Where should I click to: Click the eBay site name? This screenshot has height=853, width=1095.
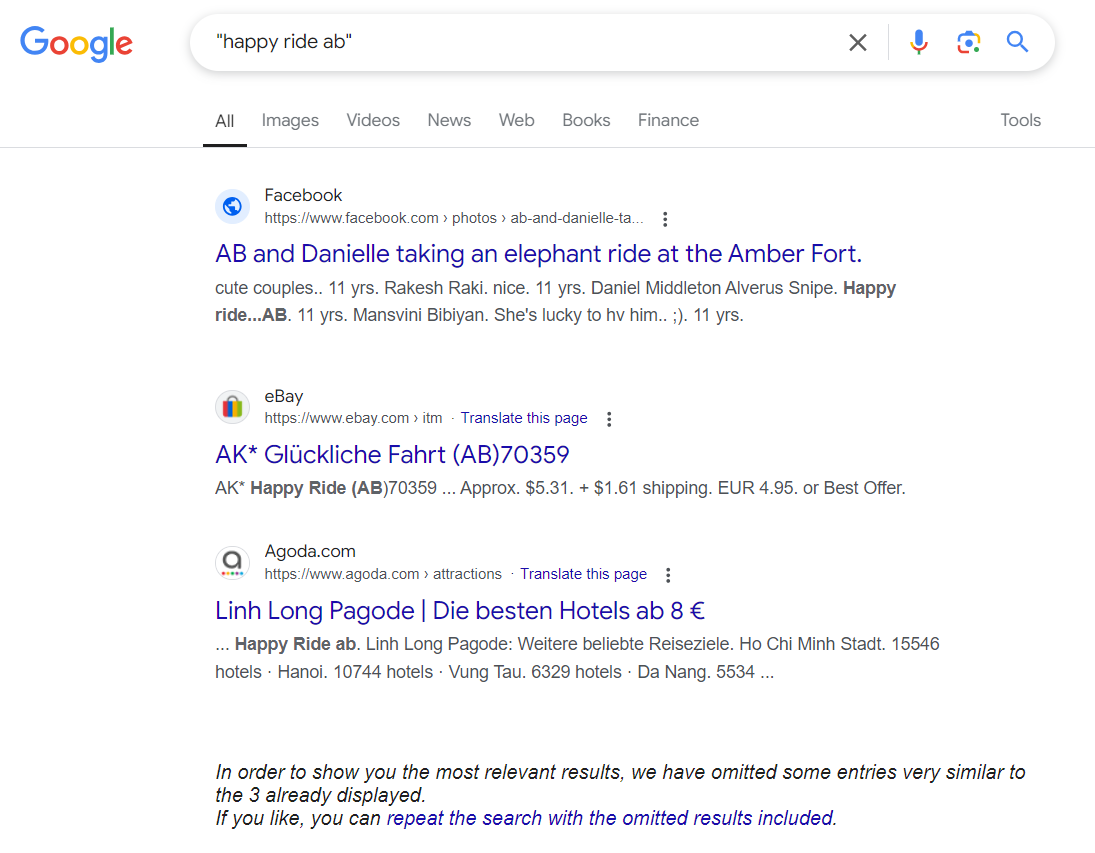pyautogui.click(x=284, y=396)
